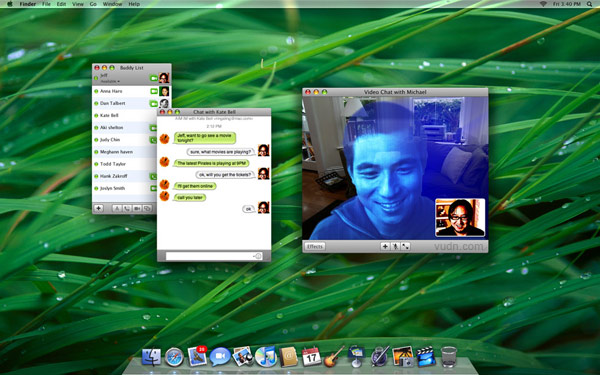The width and height of the screenshot is (600, 375).
Task: Toggle full screen in video chat
Action: click(x=405, y=246)
